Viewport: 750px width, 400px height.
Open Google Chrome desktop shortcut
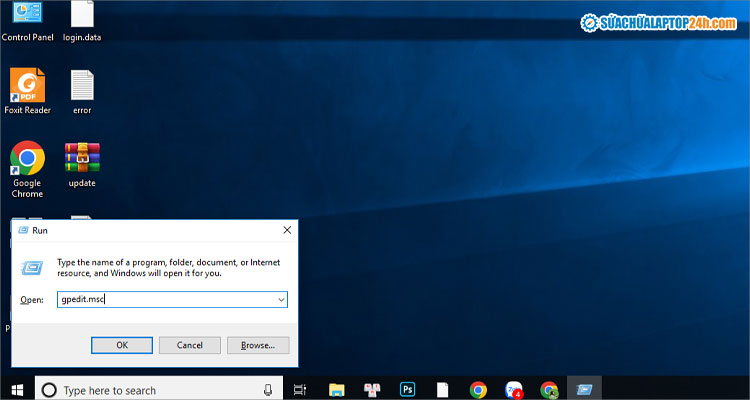point(27,159)
